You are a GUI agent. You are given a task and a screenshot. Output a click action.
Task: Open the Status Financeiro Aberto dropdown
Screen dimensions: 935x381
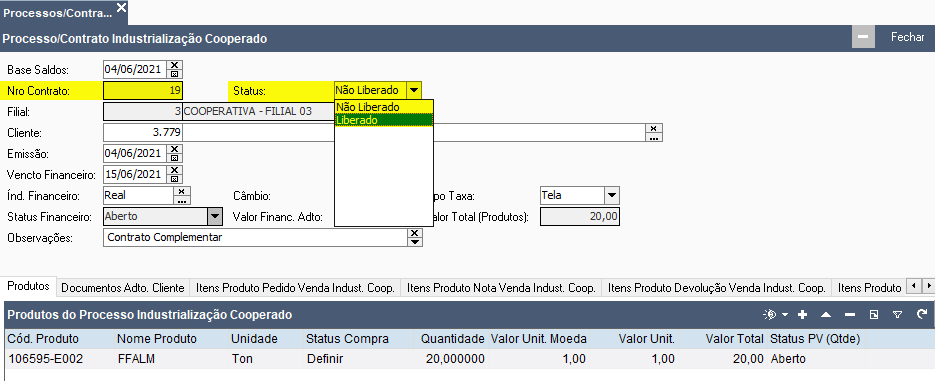[214, 216]
